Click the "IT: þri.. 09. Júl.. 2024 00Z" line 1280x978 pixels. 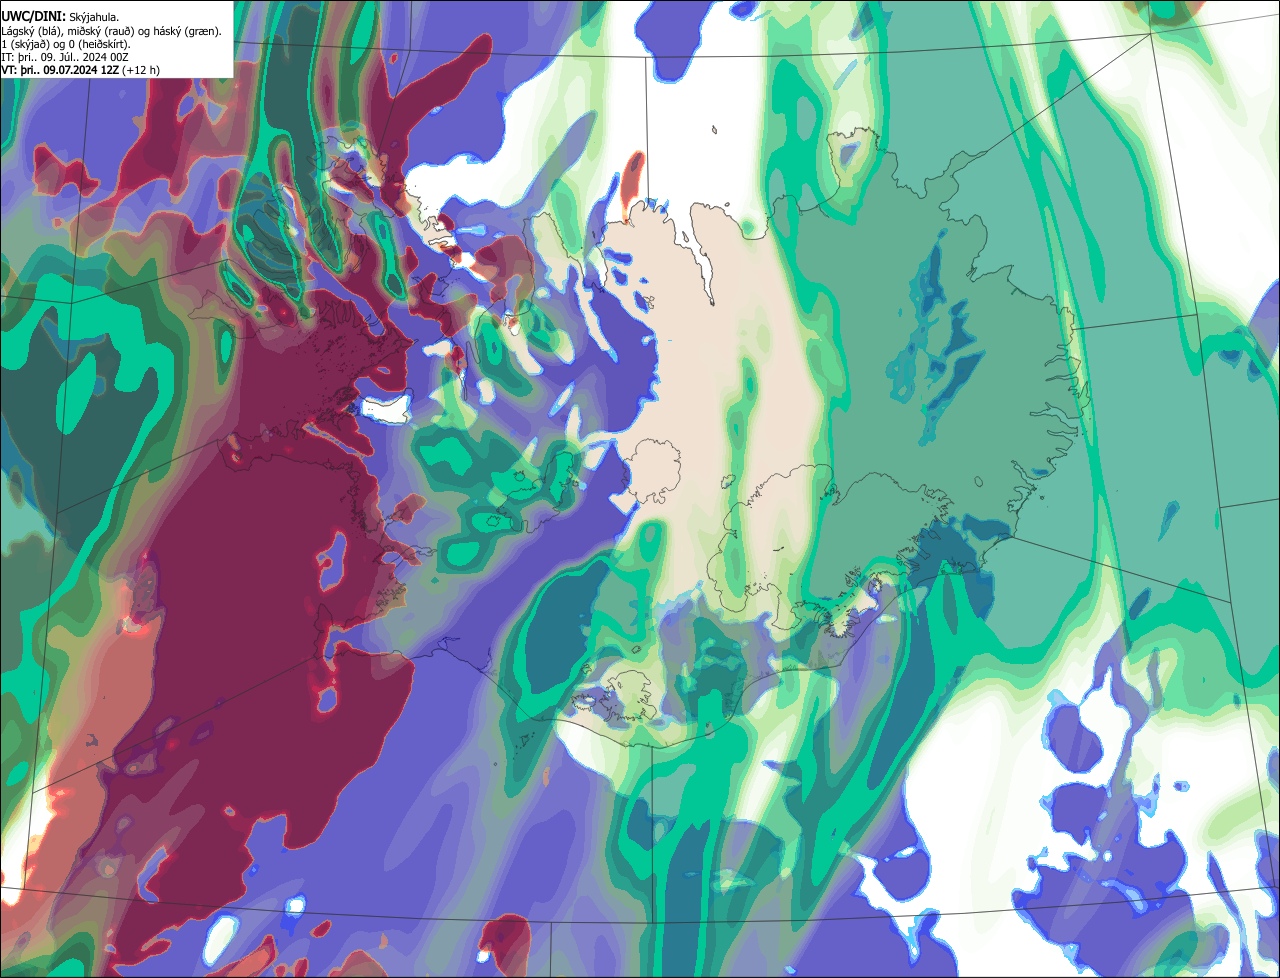(65, 57)
